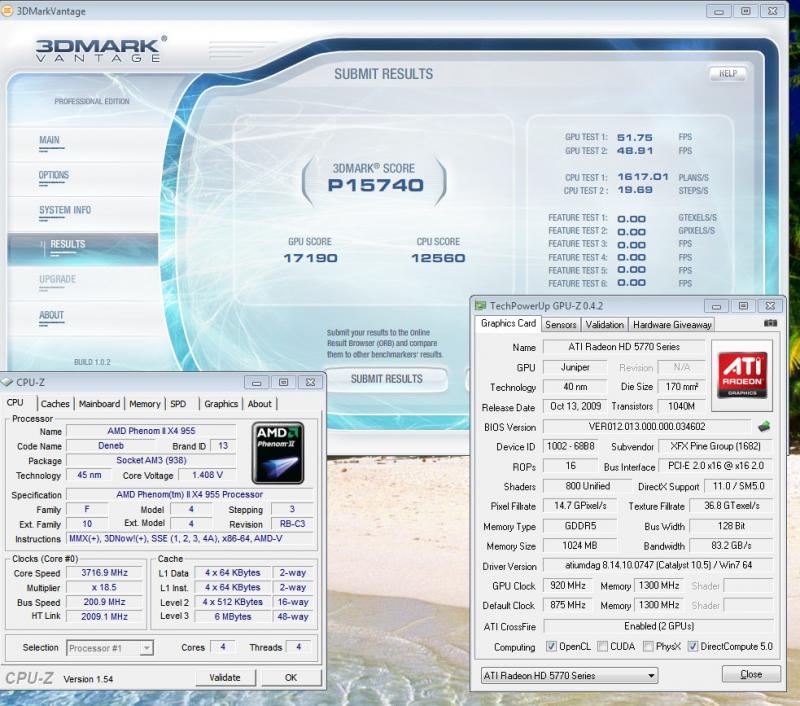
Task: Click the ATI CrossFire status field
Action: click(x=658, y=626)
